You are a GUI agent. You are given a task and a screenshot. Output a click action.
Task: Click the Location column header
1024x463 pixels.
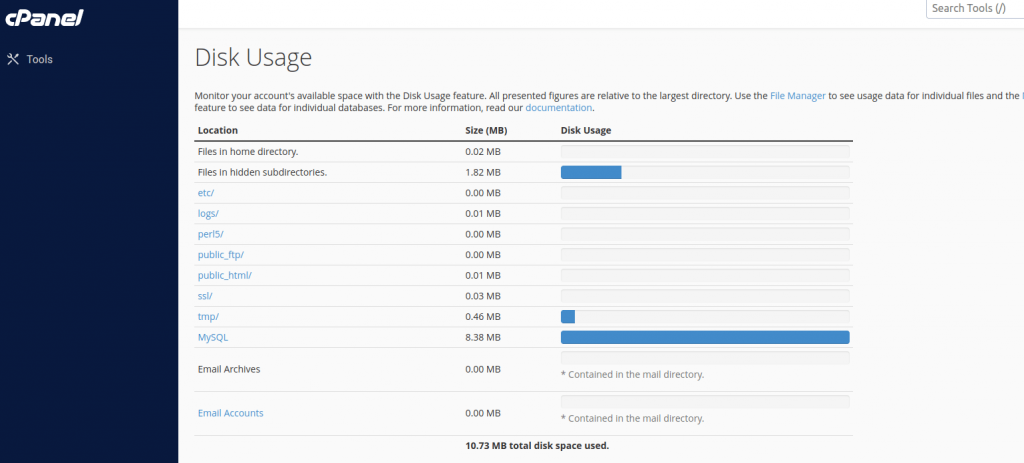point(217,131)
